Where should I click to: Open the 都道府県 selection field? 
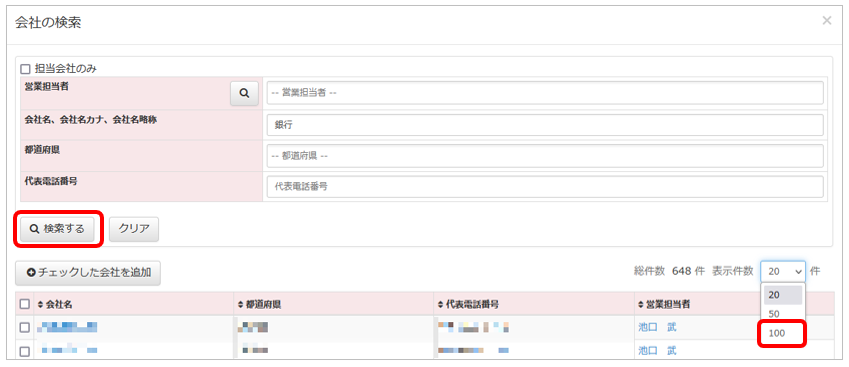(545, 156)
